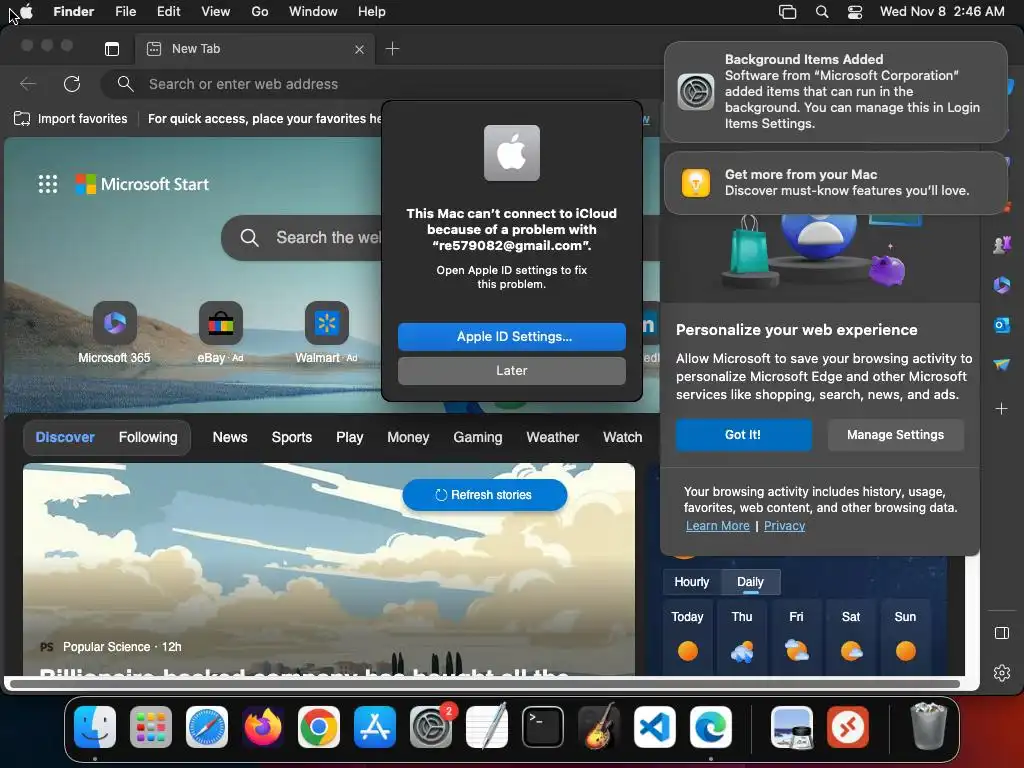Click Refresh stories button
1024x768 pixels.
(485, 495)
